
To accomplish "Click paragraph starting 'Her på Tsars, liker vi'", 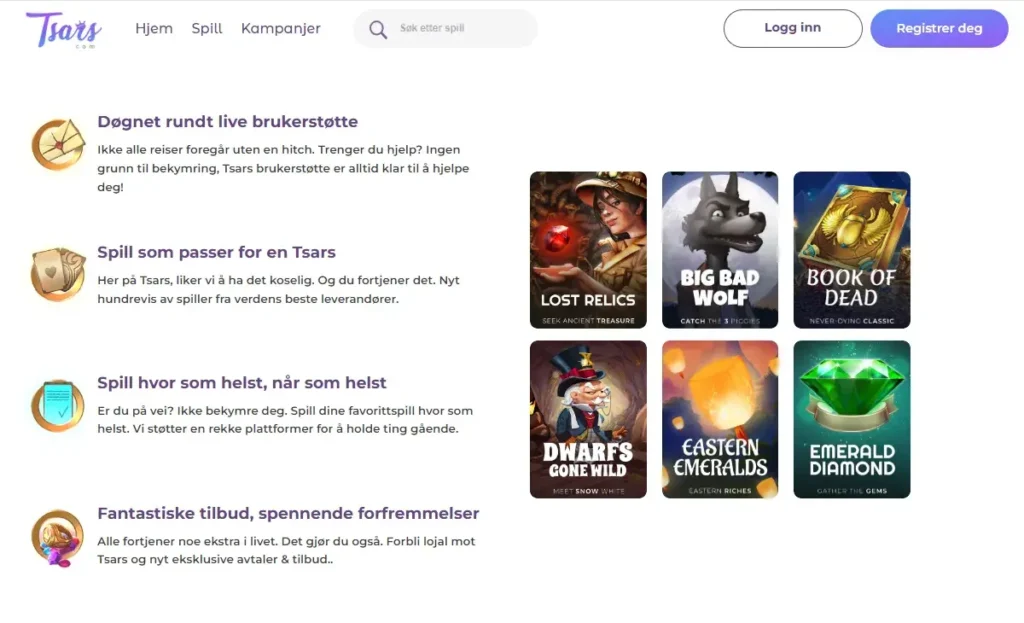I will coord(279,289).
